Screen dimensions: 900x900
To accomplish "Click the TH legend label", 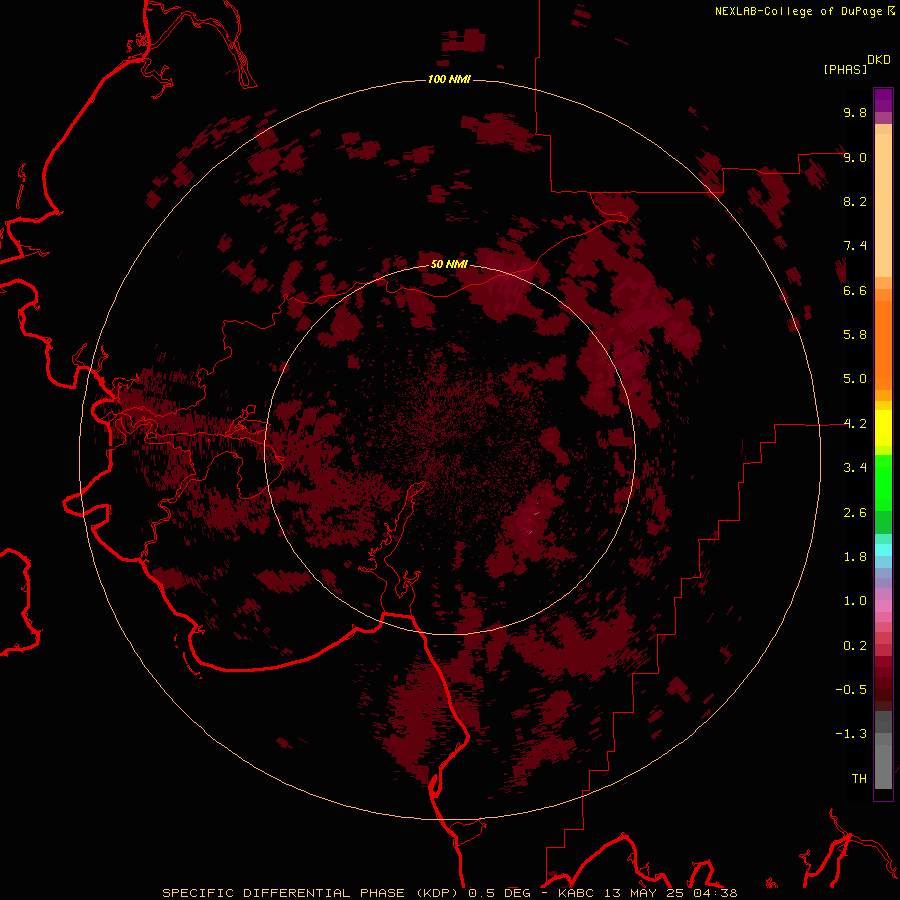I will [x=859, y=779].
